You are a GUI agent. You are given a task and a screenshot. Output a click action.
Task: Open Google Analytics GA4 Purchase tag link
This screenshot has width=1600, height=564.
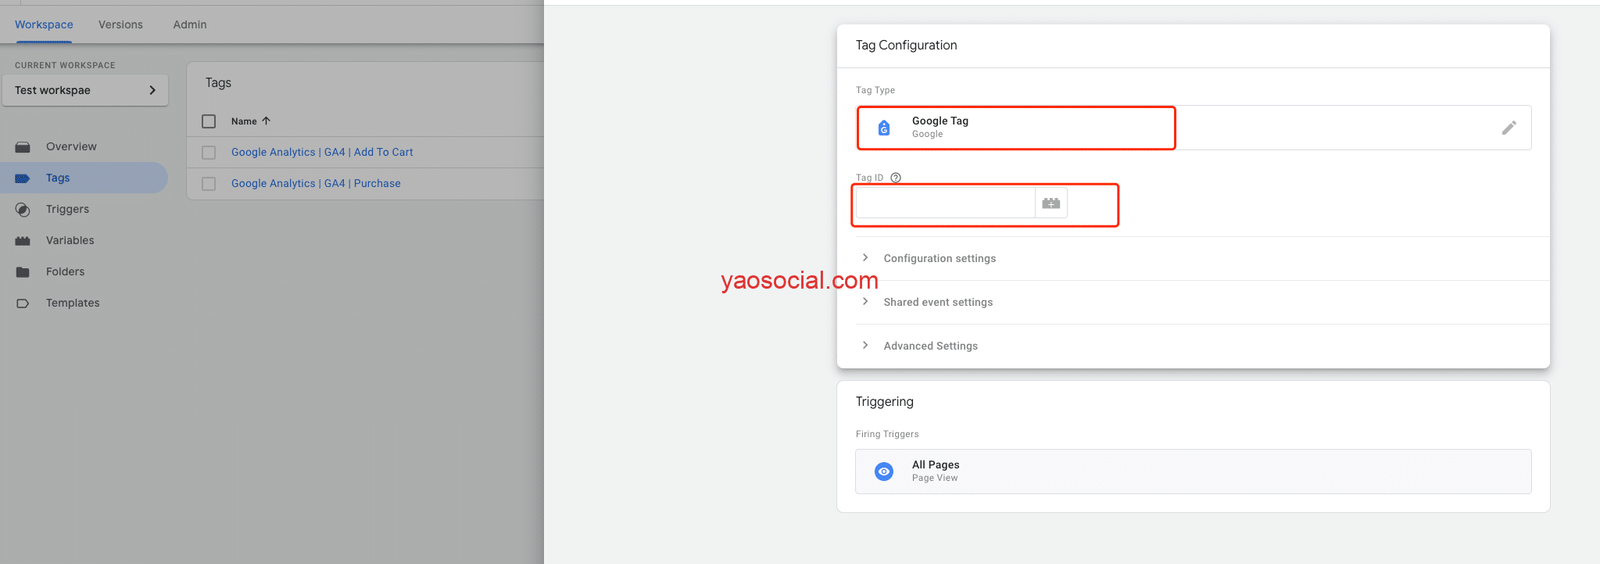point(316,184)
